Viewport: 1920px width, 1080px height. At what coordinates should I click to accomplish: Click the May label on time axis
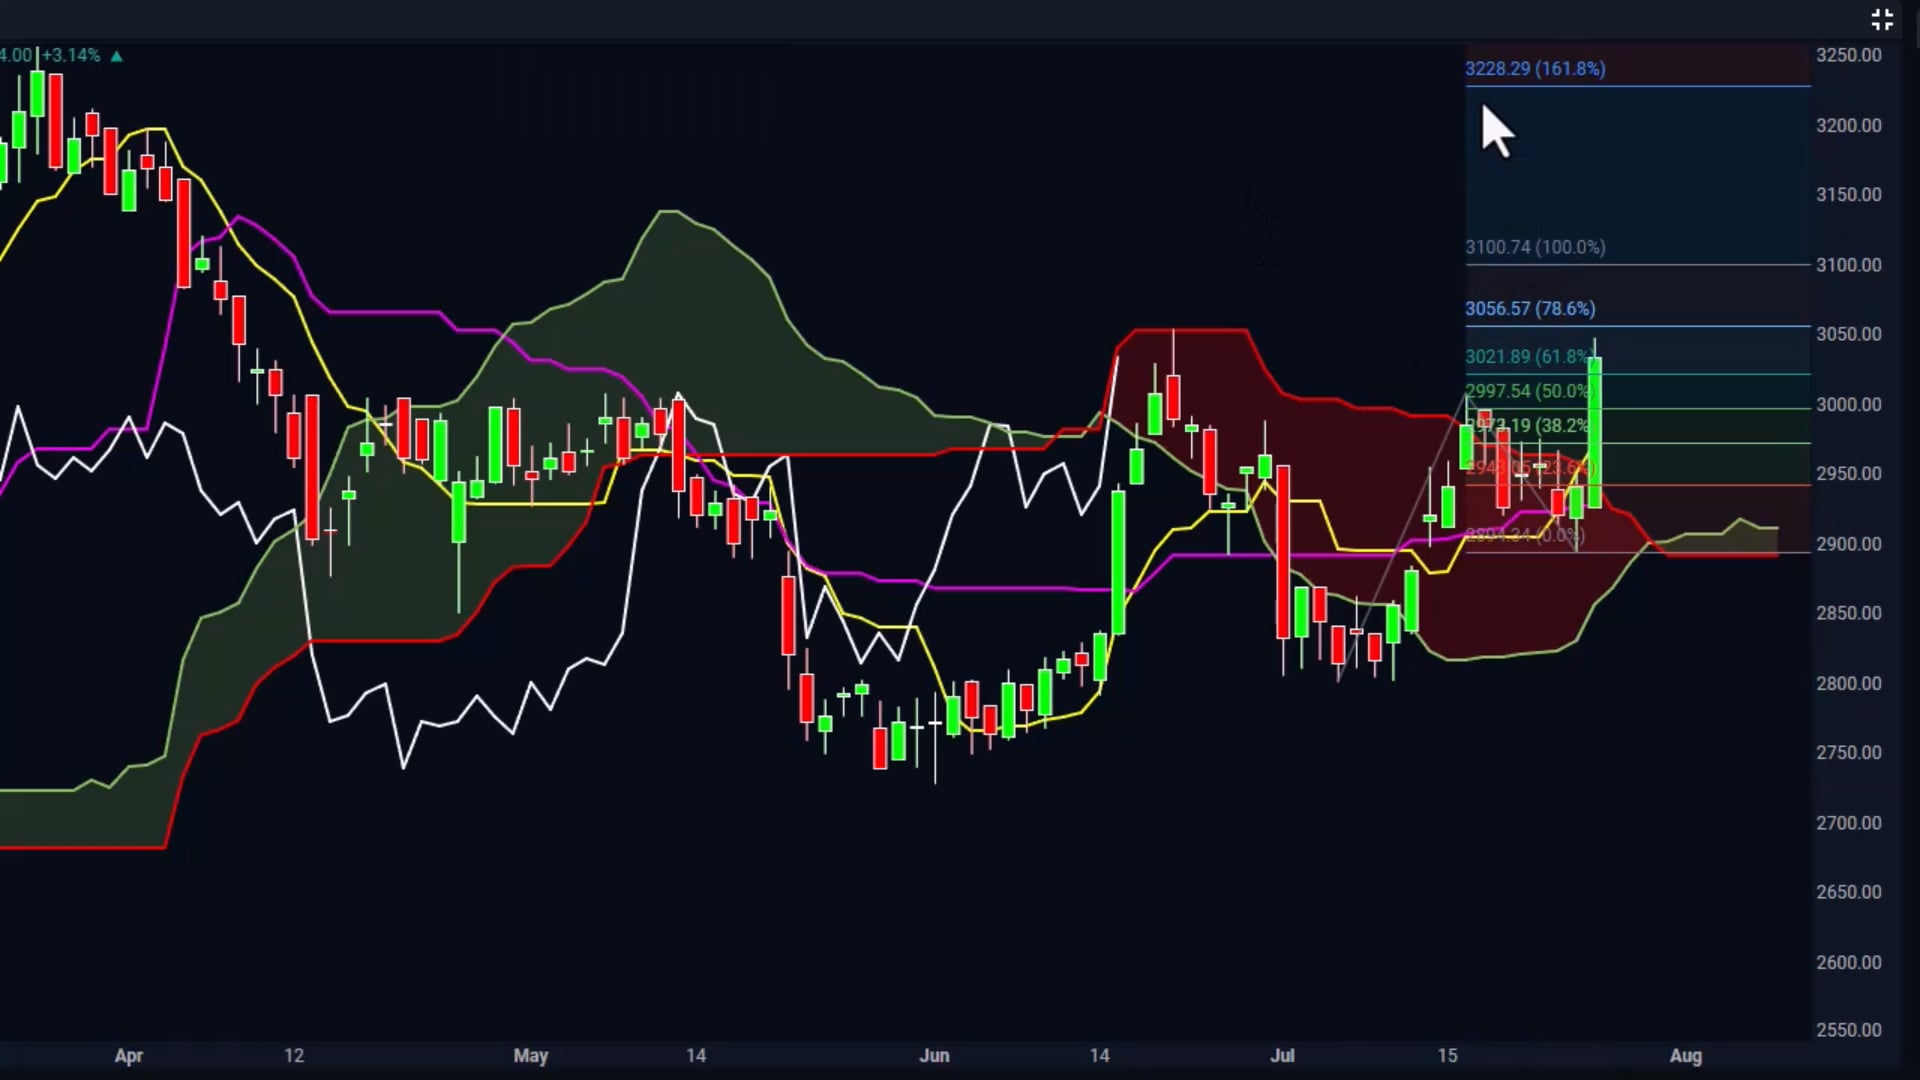tap(531, 1056)
